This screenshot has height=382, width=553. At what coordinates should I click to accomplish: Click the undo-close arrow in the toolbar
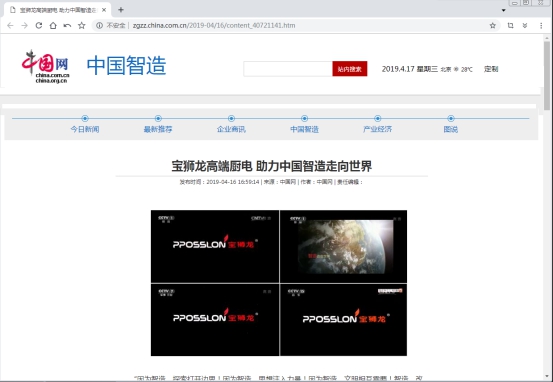67,25
